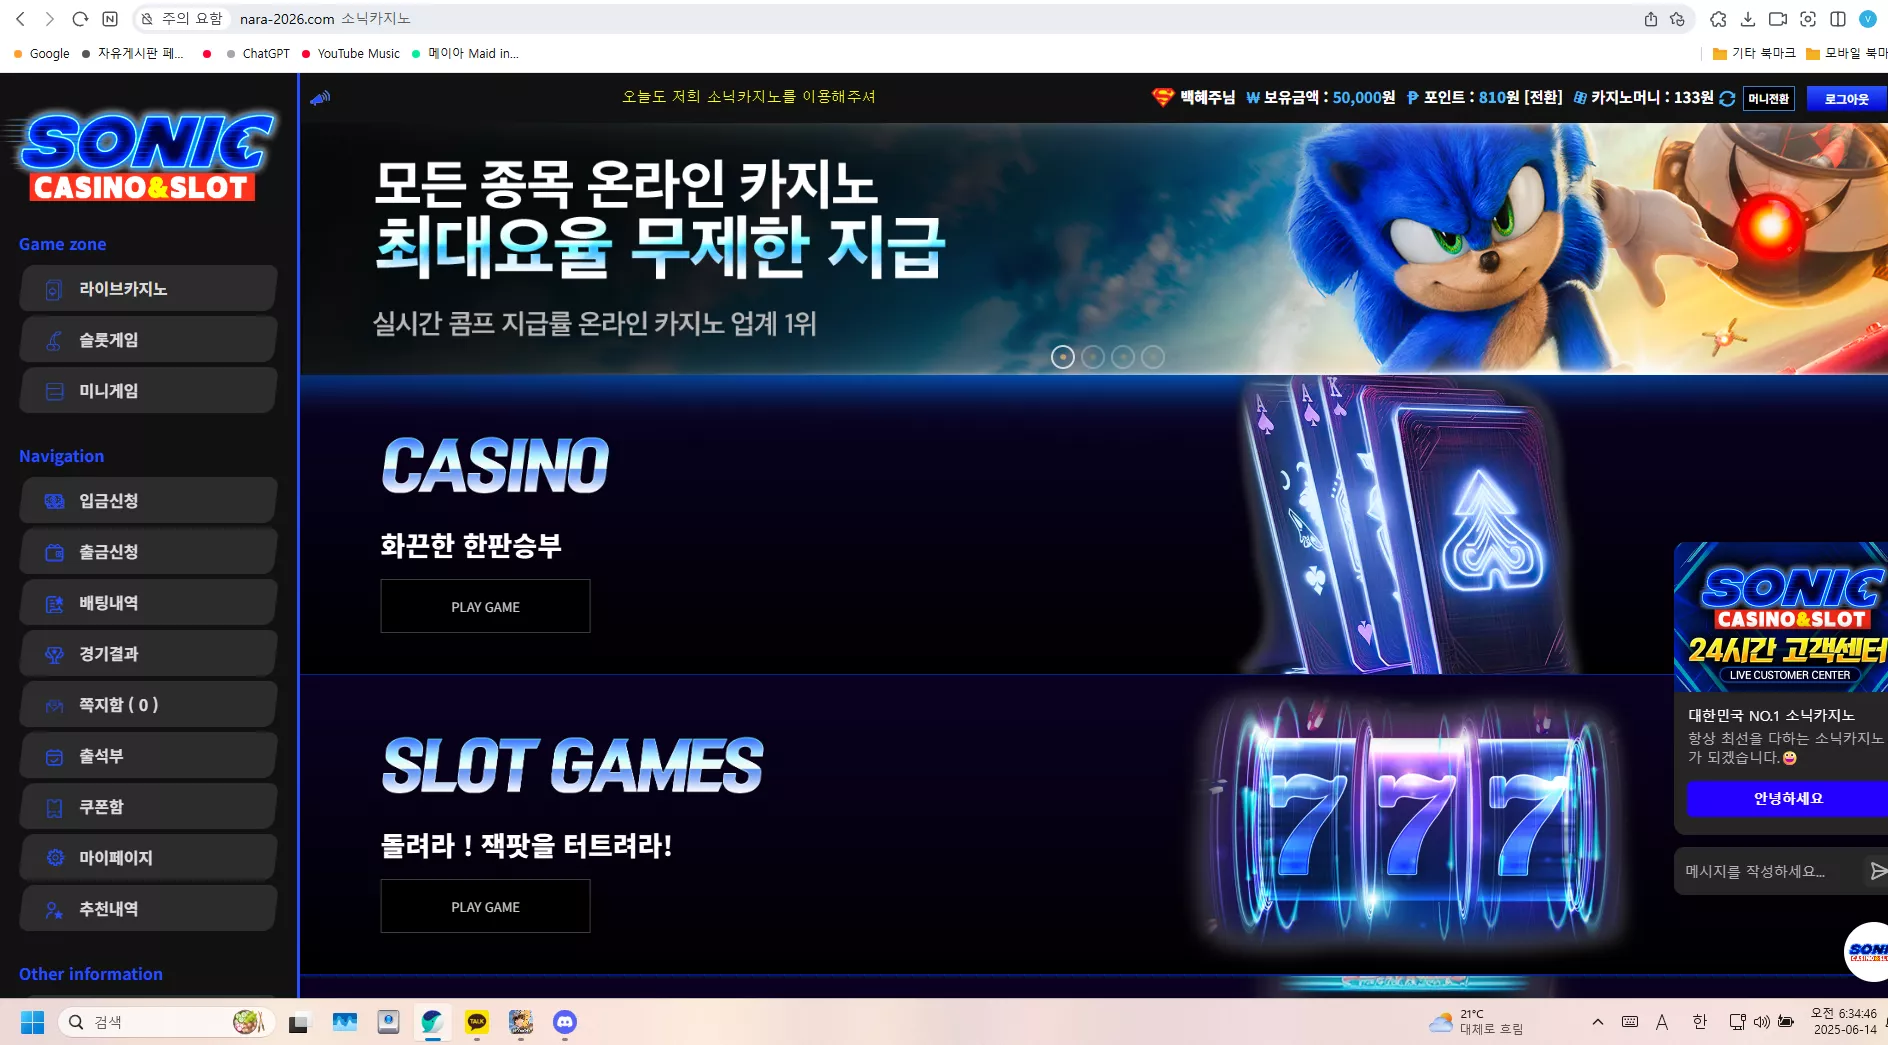Toggle the 한 Korean input mode indicator
This screenshot has width=1888, height=1045.
tap(1699, 1022)
